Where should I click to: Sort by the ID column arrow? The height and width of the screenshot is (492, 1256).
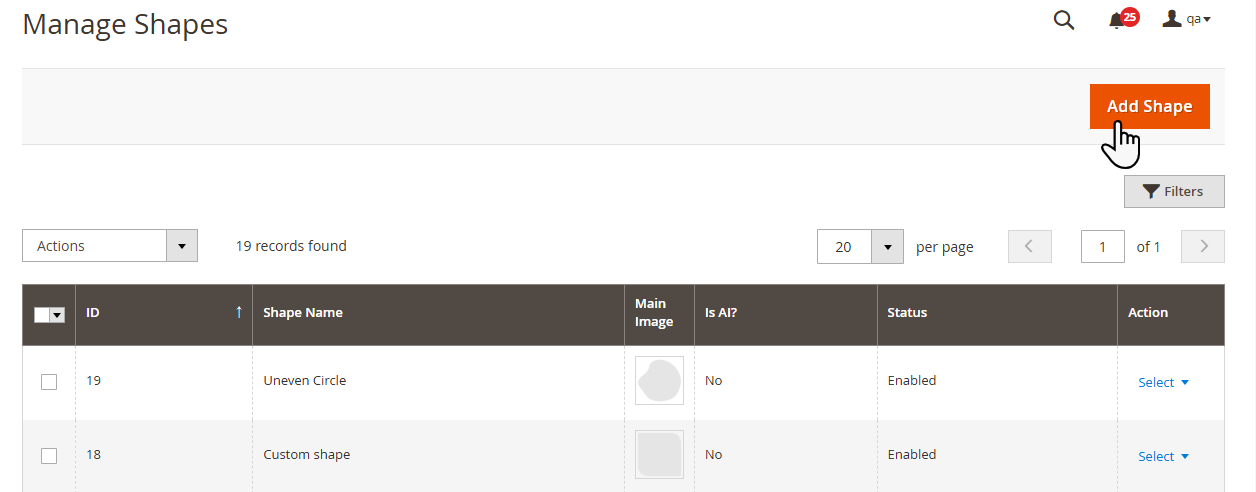coord(239,312)
